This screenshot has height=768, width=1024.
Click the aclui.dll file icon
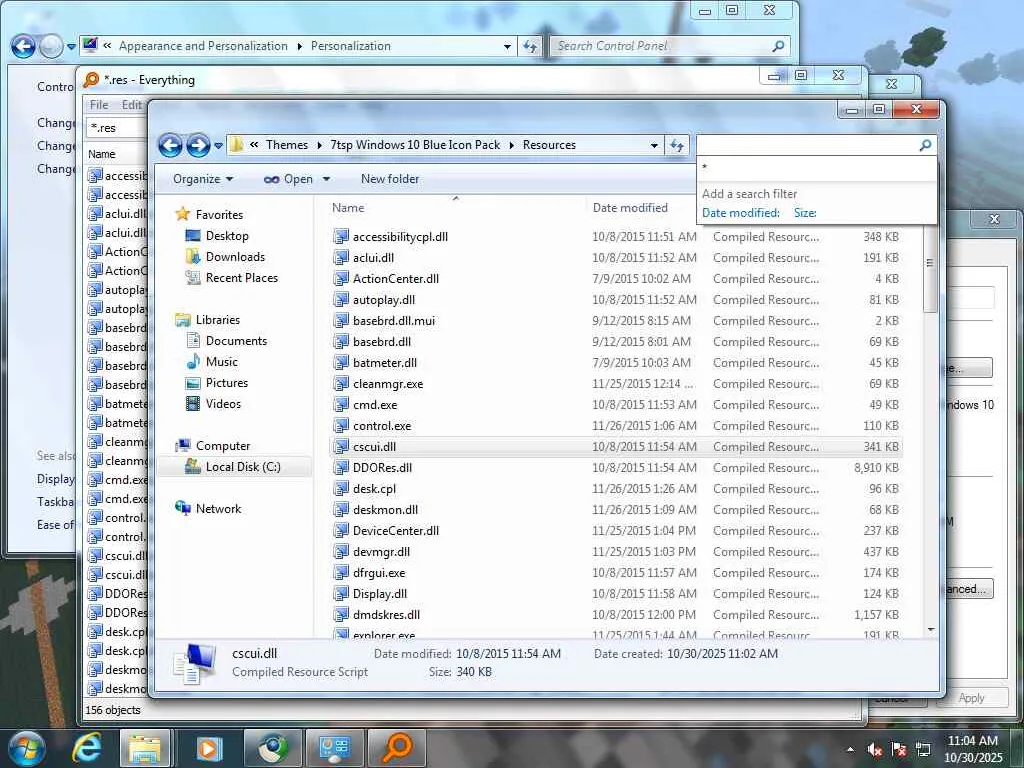pyautogui.click(x=341, y=257)
